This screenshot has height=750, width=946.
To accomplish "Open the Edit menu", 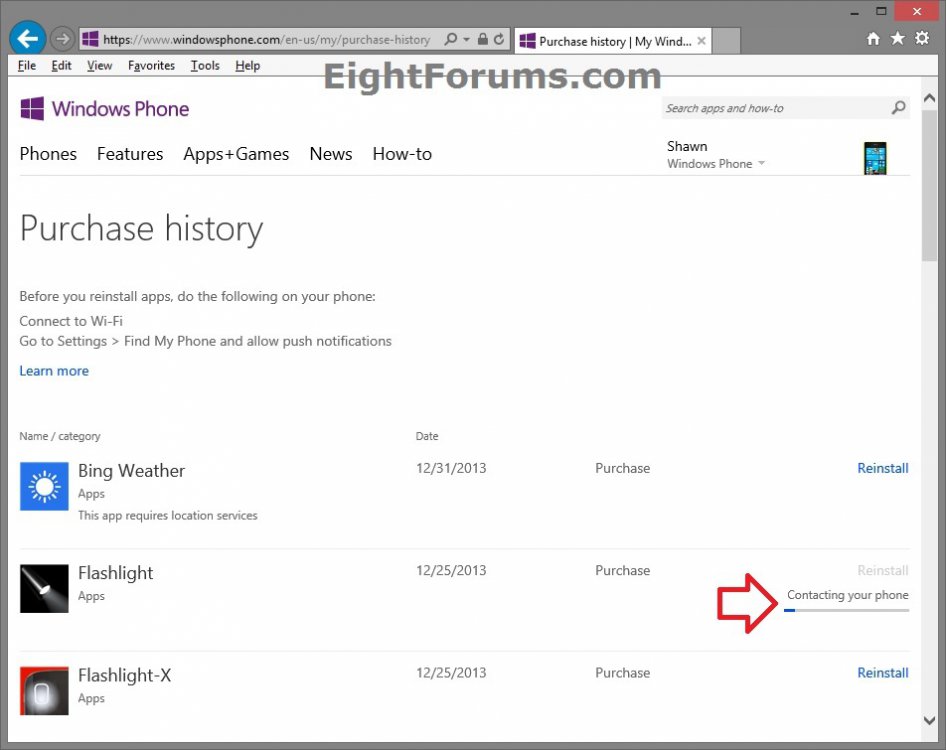I will click(x=61, y=65).
